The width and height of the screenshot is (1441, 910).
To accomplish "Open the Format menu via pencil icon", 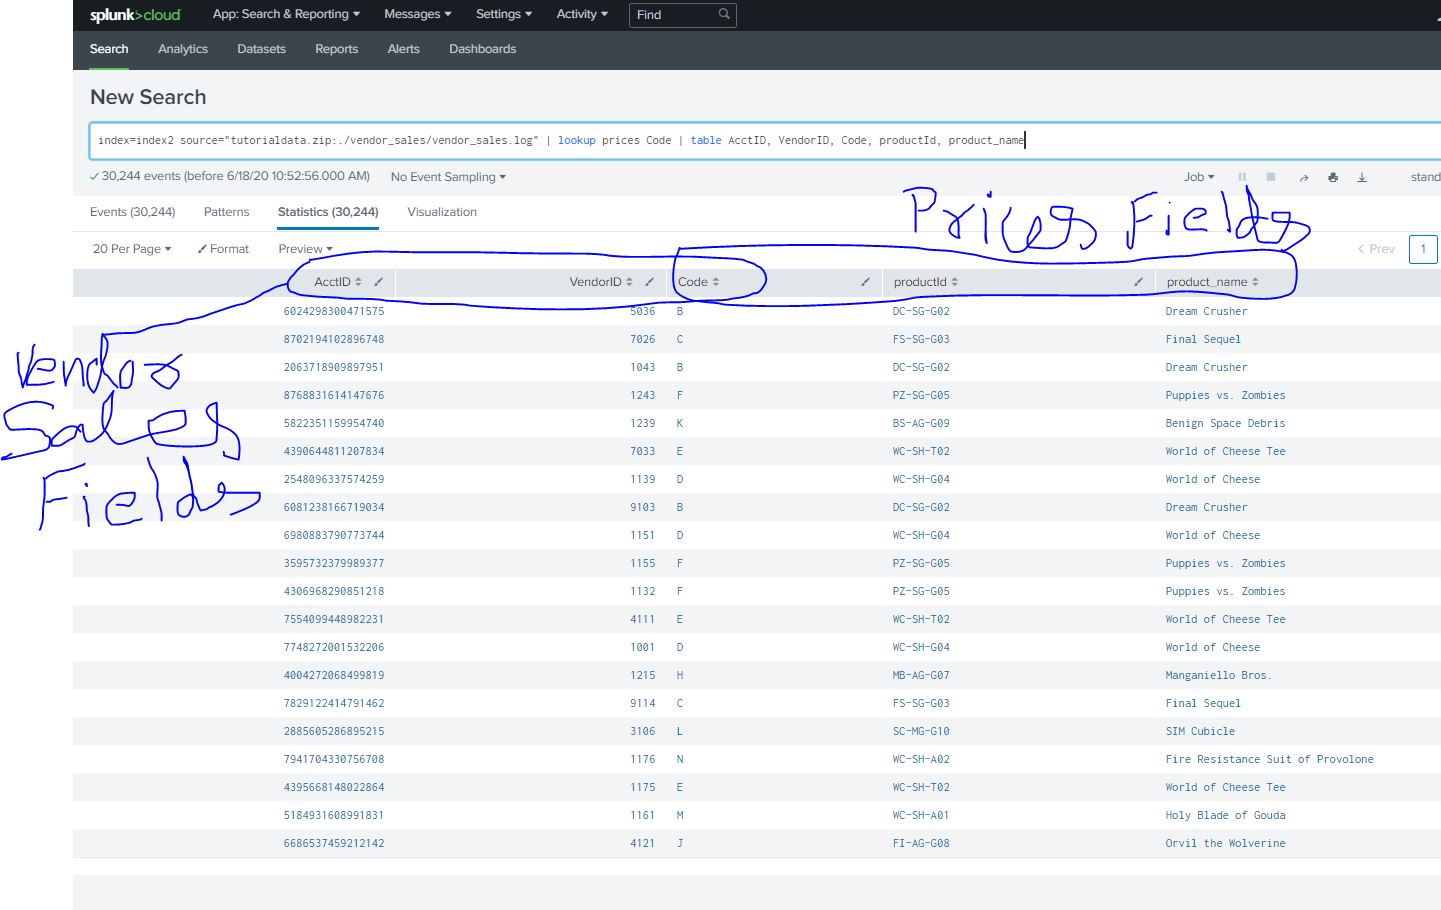I will click(x=222, y=248).
